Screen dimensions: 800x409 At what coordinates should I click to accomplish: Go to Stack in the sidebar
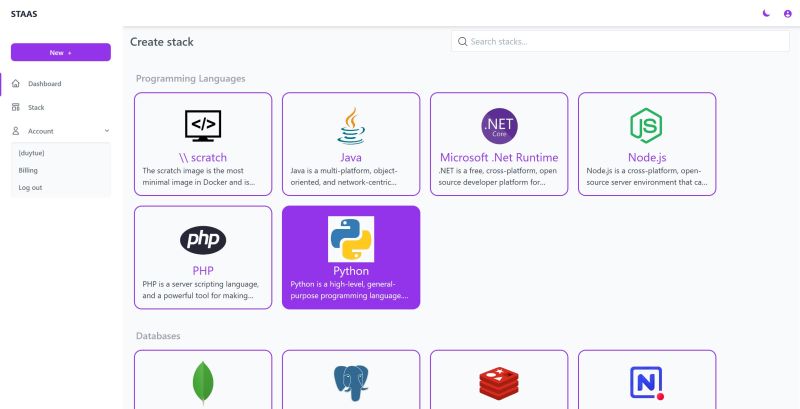pos(36,108)
